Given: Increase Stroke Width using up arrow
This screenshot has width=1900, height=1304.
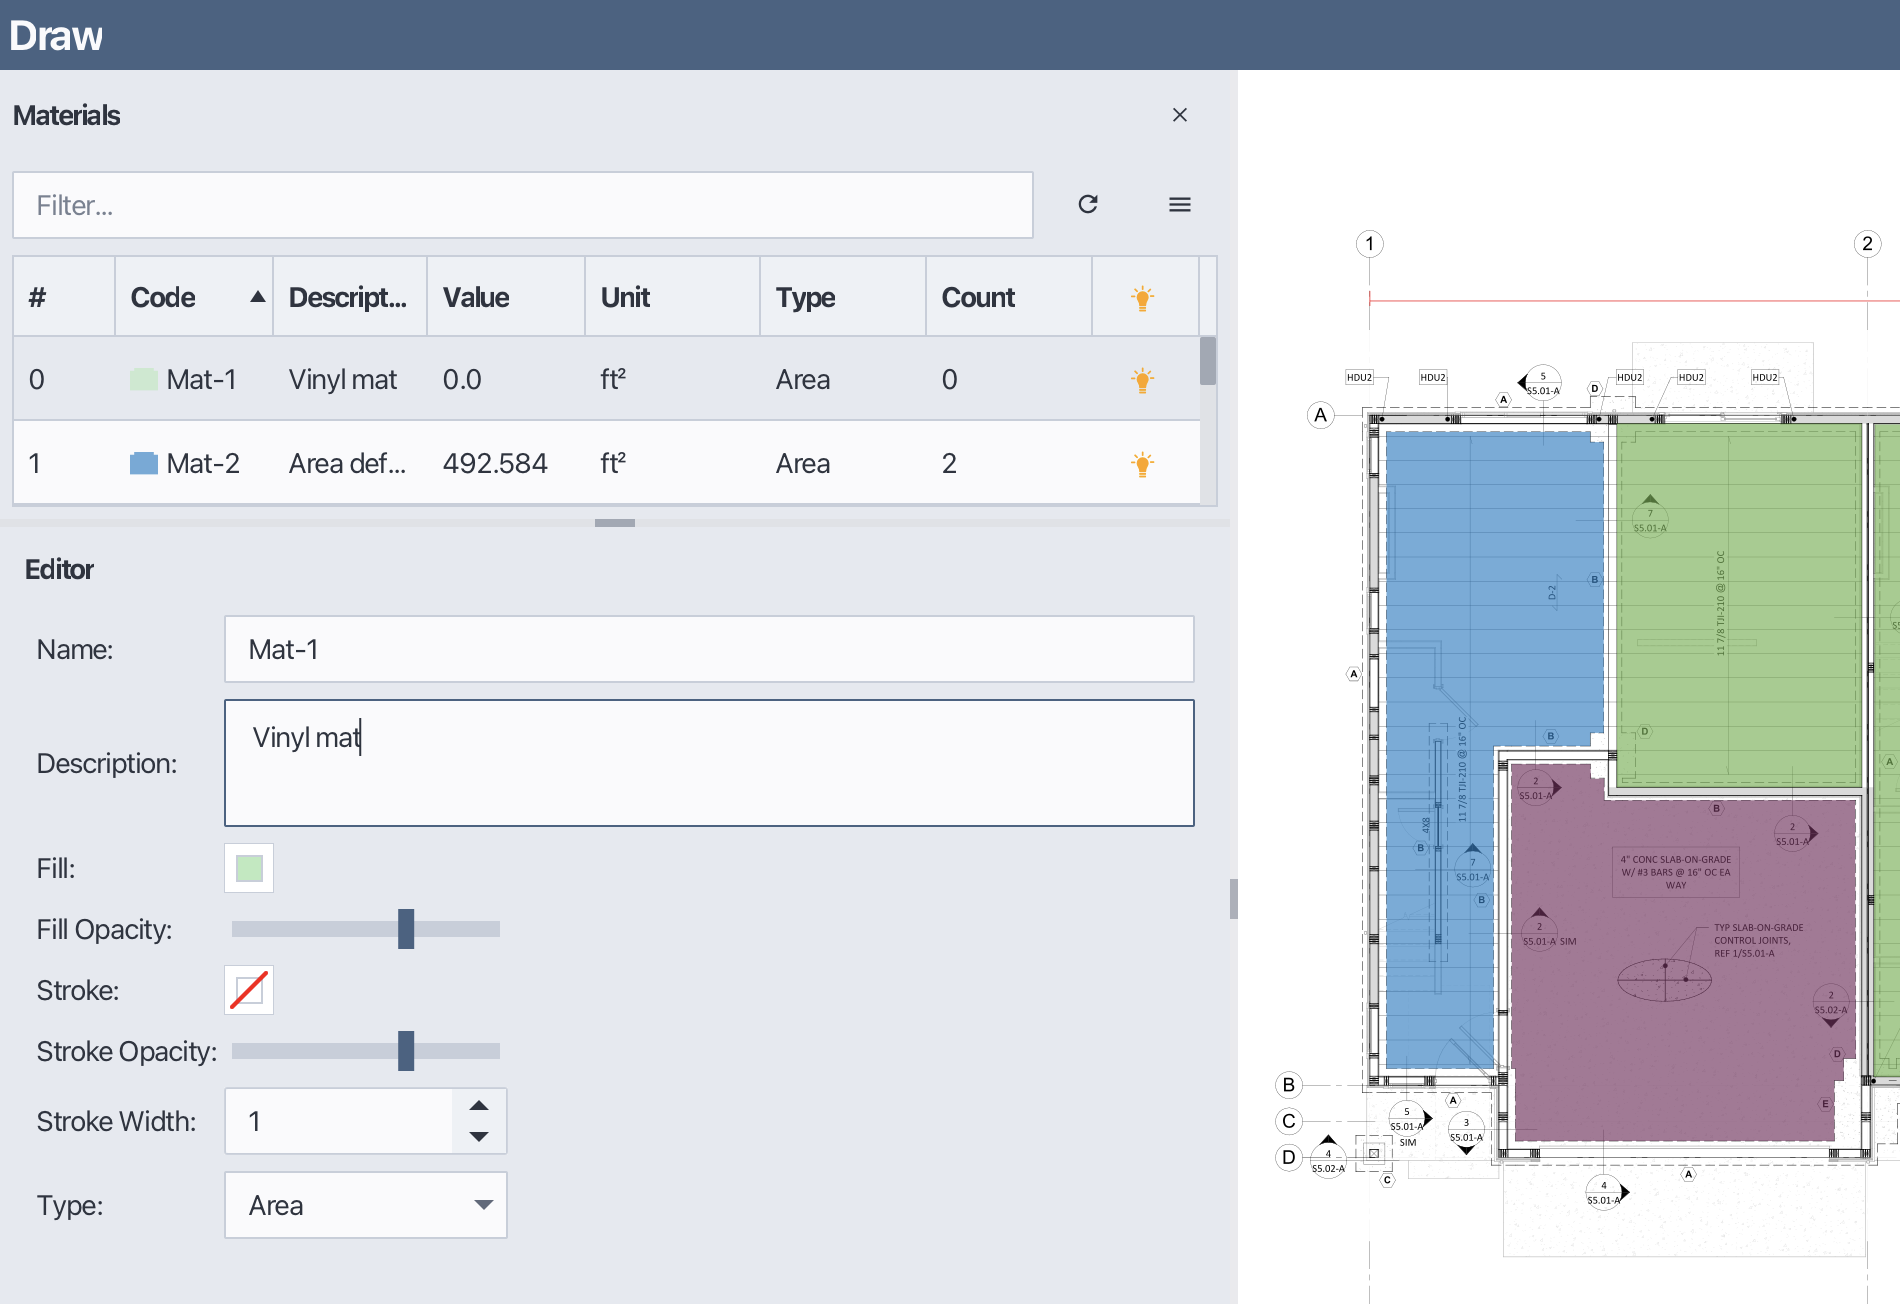Looking at the screenshot, I should [479, 1105].
